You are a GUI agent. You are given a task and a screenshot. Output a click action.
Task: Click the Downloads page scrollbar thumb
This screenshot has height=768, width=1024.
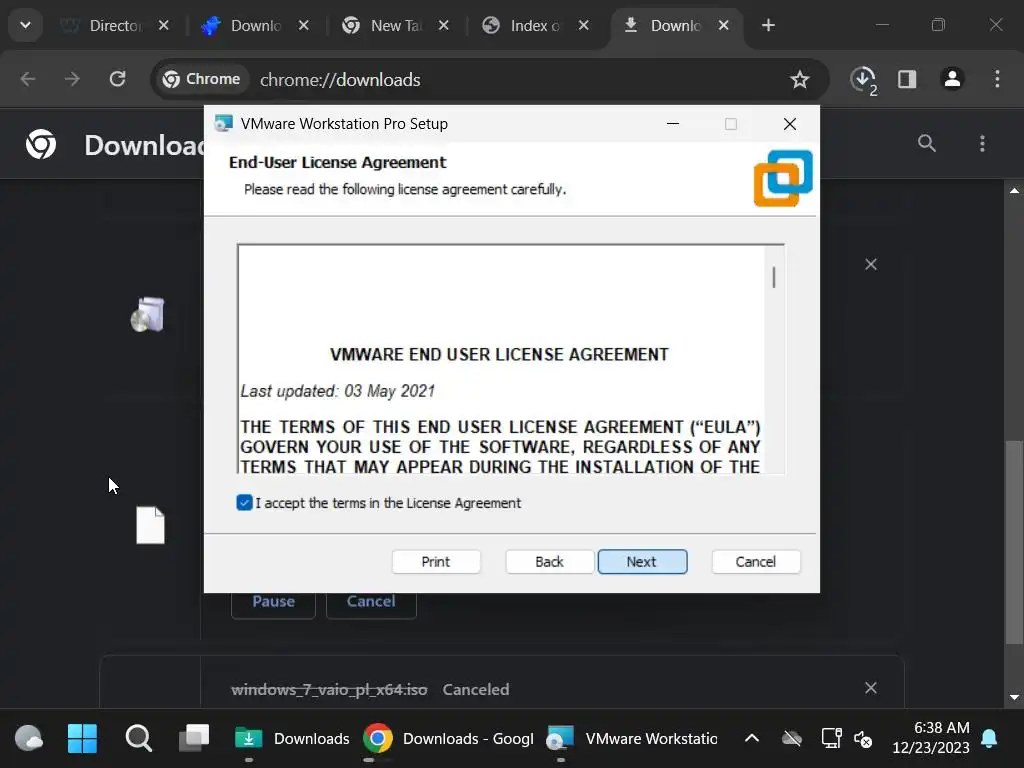point(1014,542)
